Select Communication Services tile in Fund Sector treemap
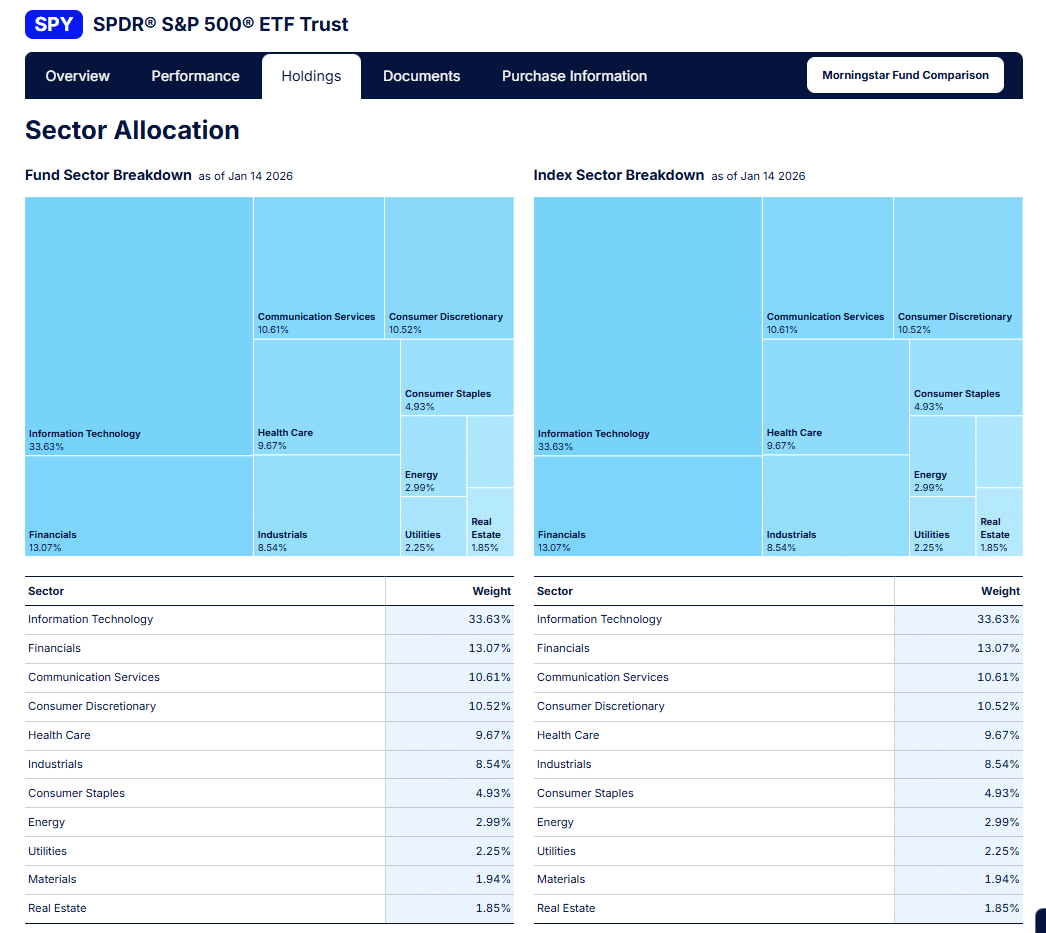The height and width of the screenshot is (933, 1046). tap(318, 267)
